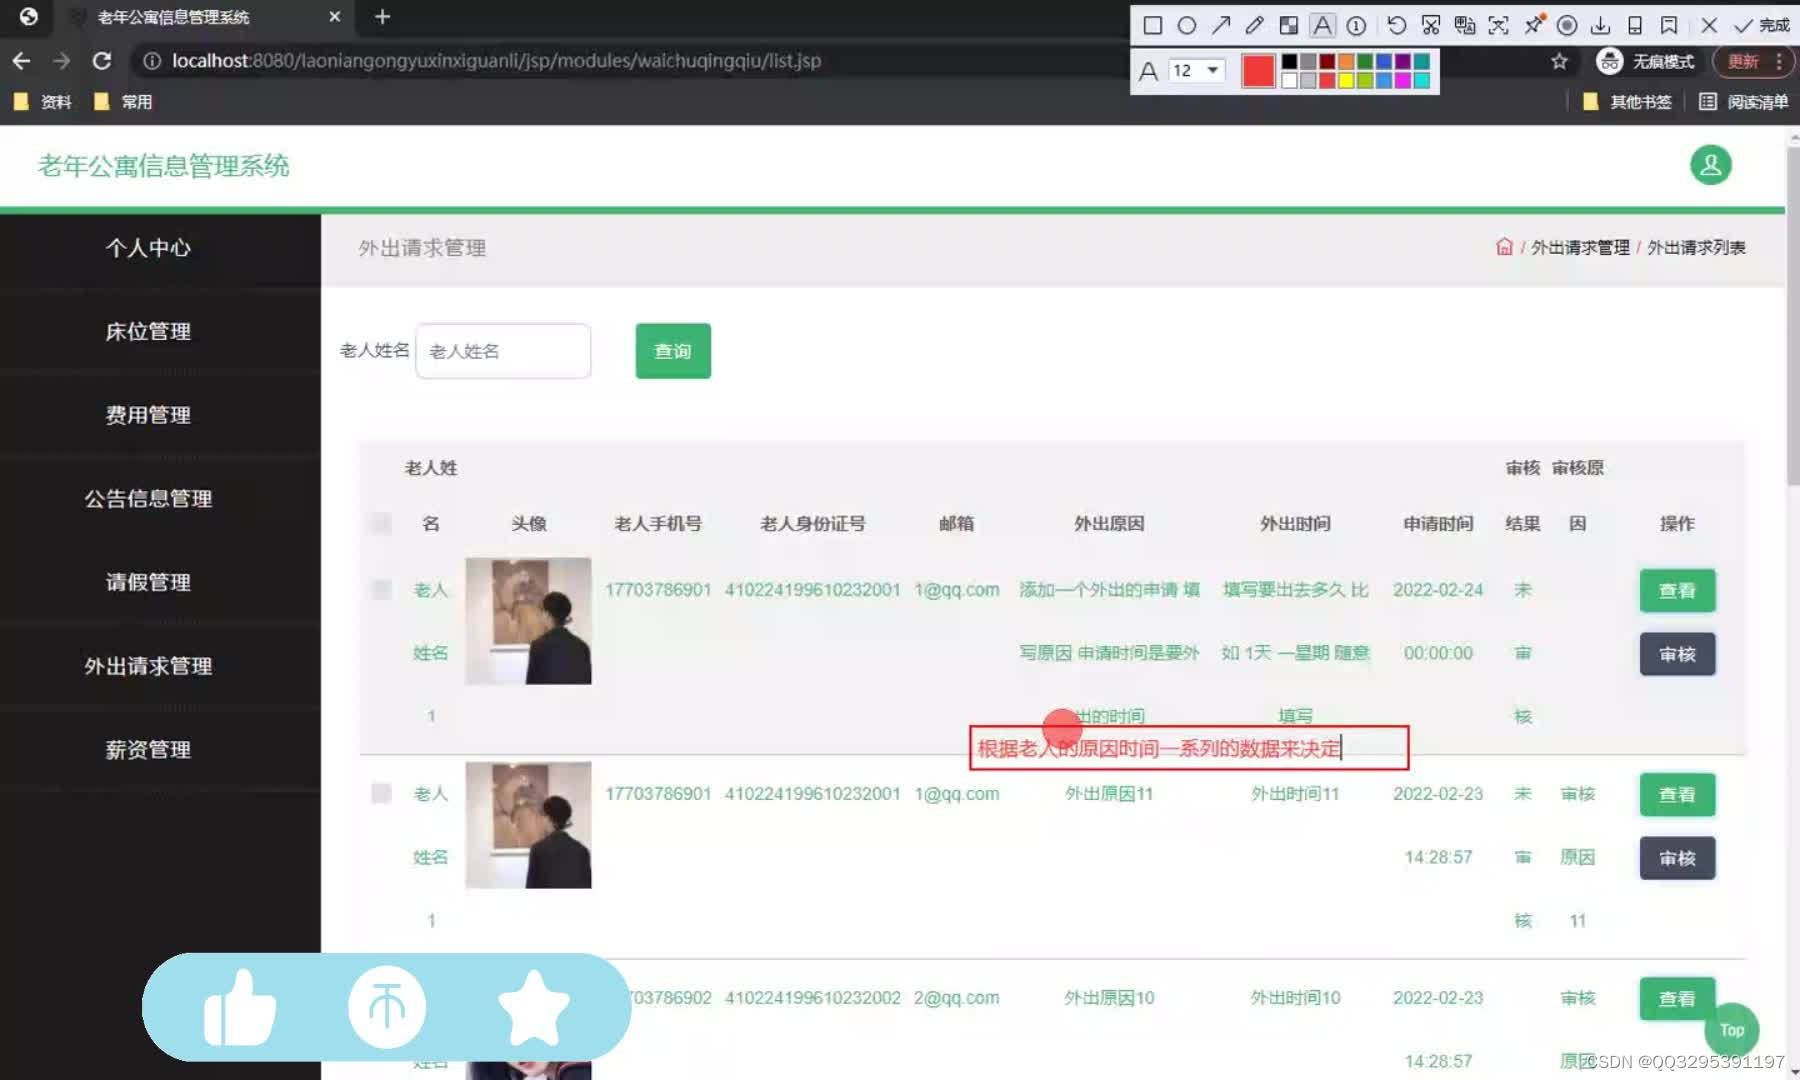Viewport: 1800px width, 1080px height.
Task: Click 查看 for the 2022-02-24 request
Action: coord(1677,591)
